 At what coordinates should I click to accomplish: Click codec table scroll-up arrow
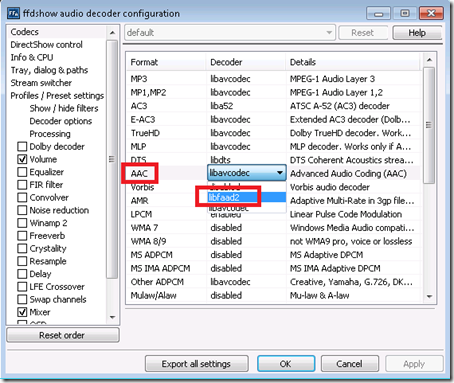(x=429, y=60)
